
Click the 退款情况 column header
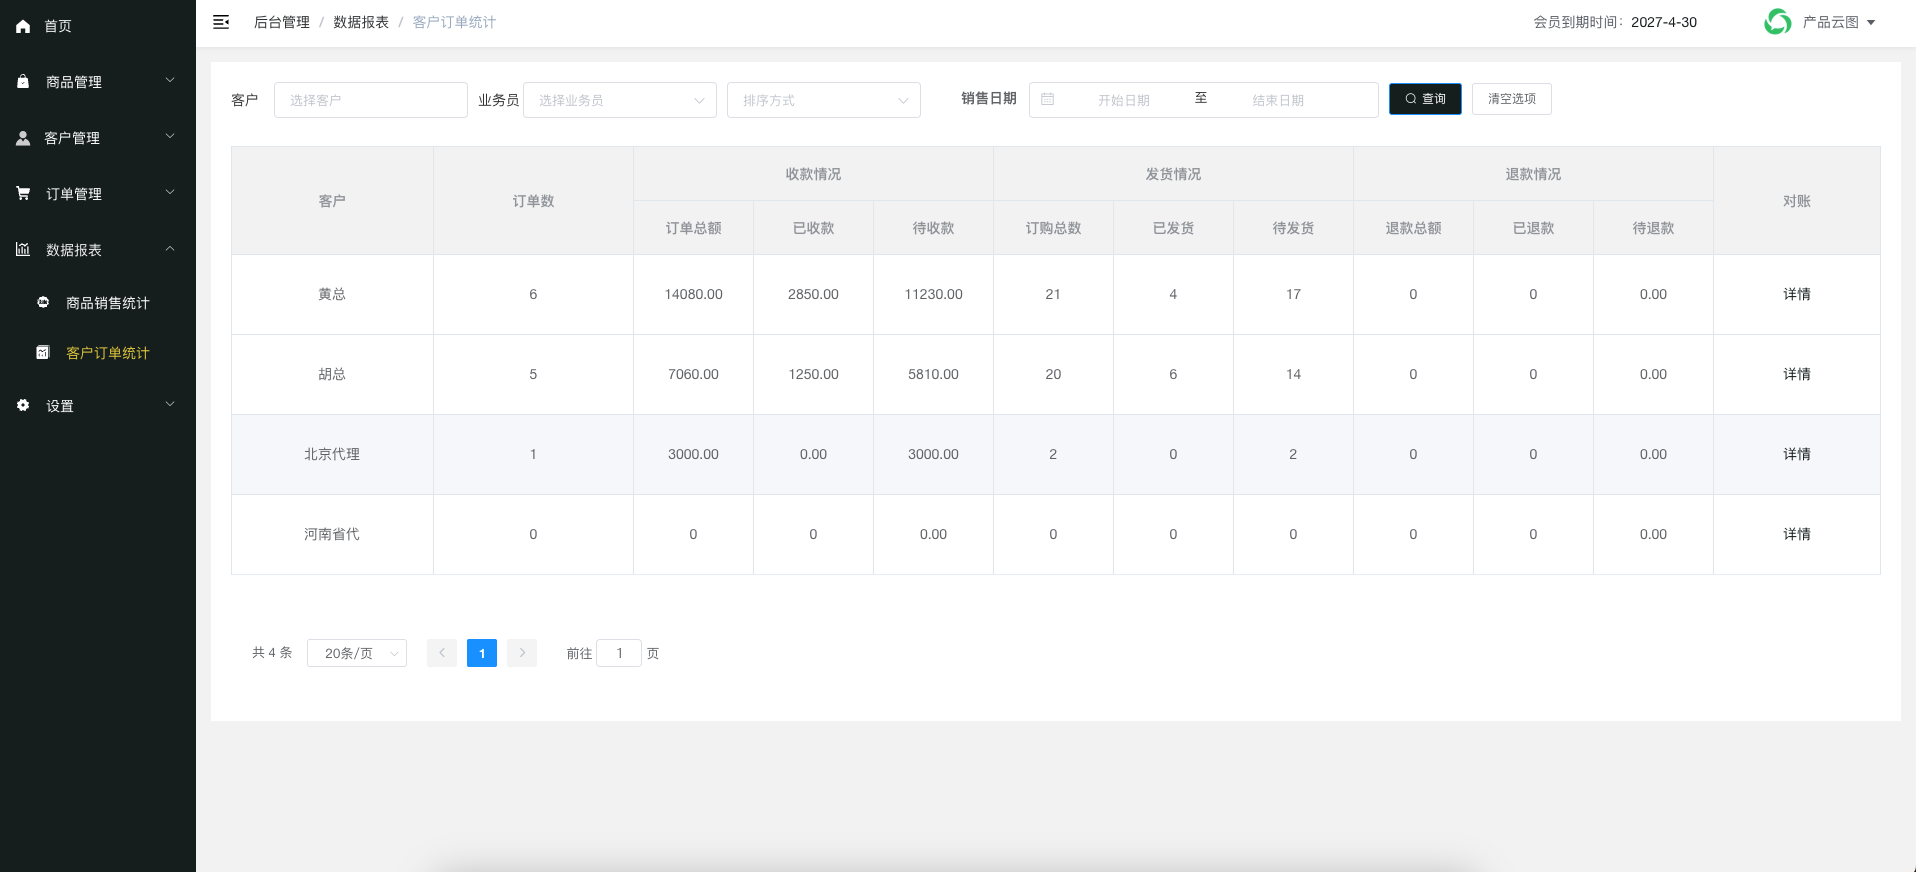click(x=1533, y=174)
